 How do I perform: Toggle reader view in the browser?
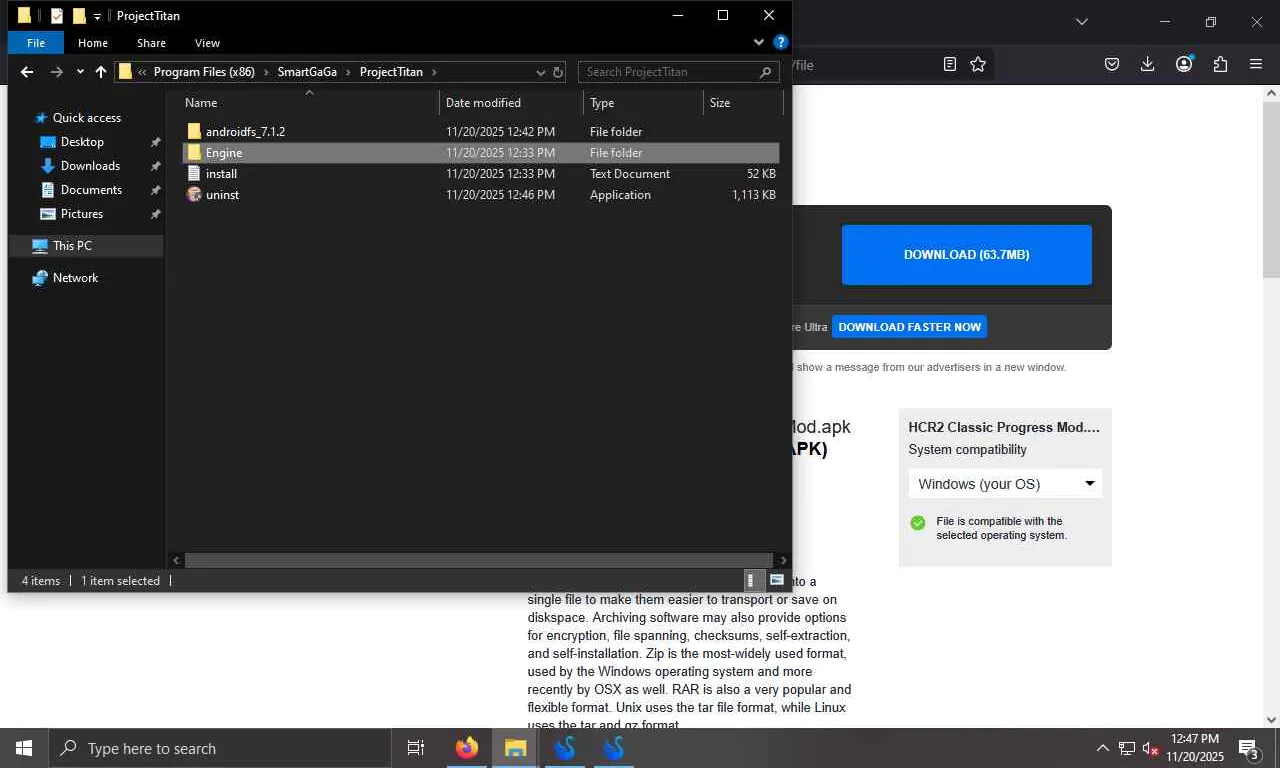pyautogui.click(x=950, y=64)
